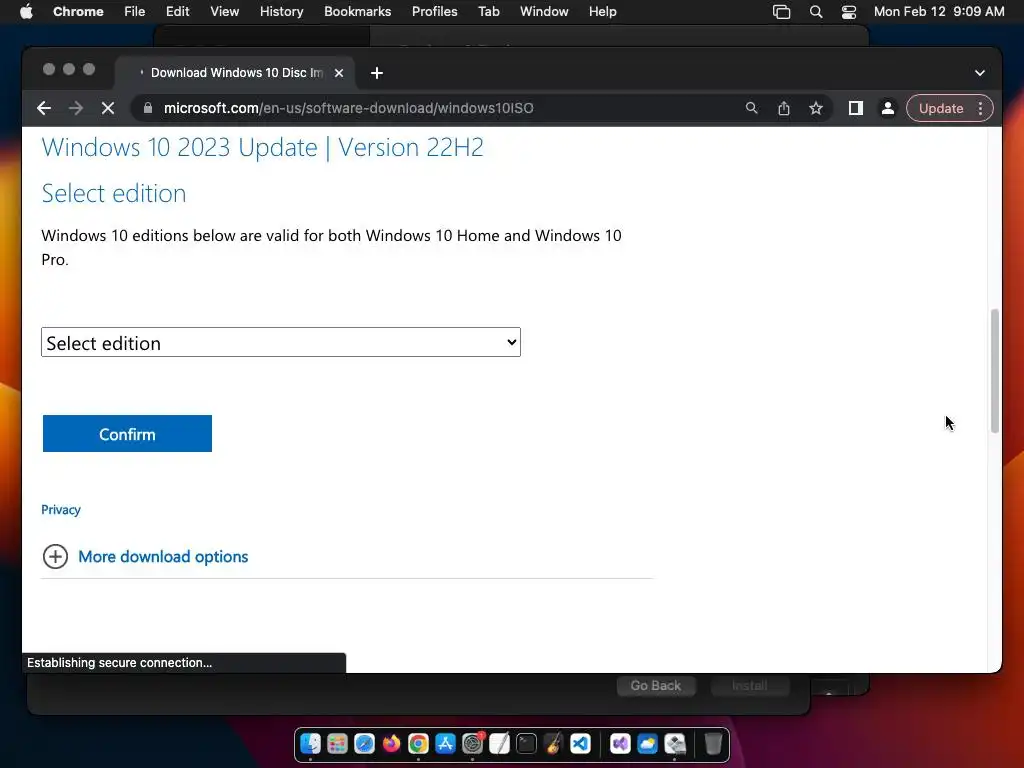Viewport: 1024px width, 768px height.
Task: Open System Settings from the Dock
Action: tap(472, 744)
